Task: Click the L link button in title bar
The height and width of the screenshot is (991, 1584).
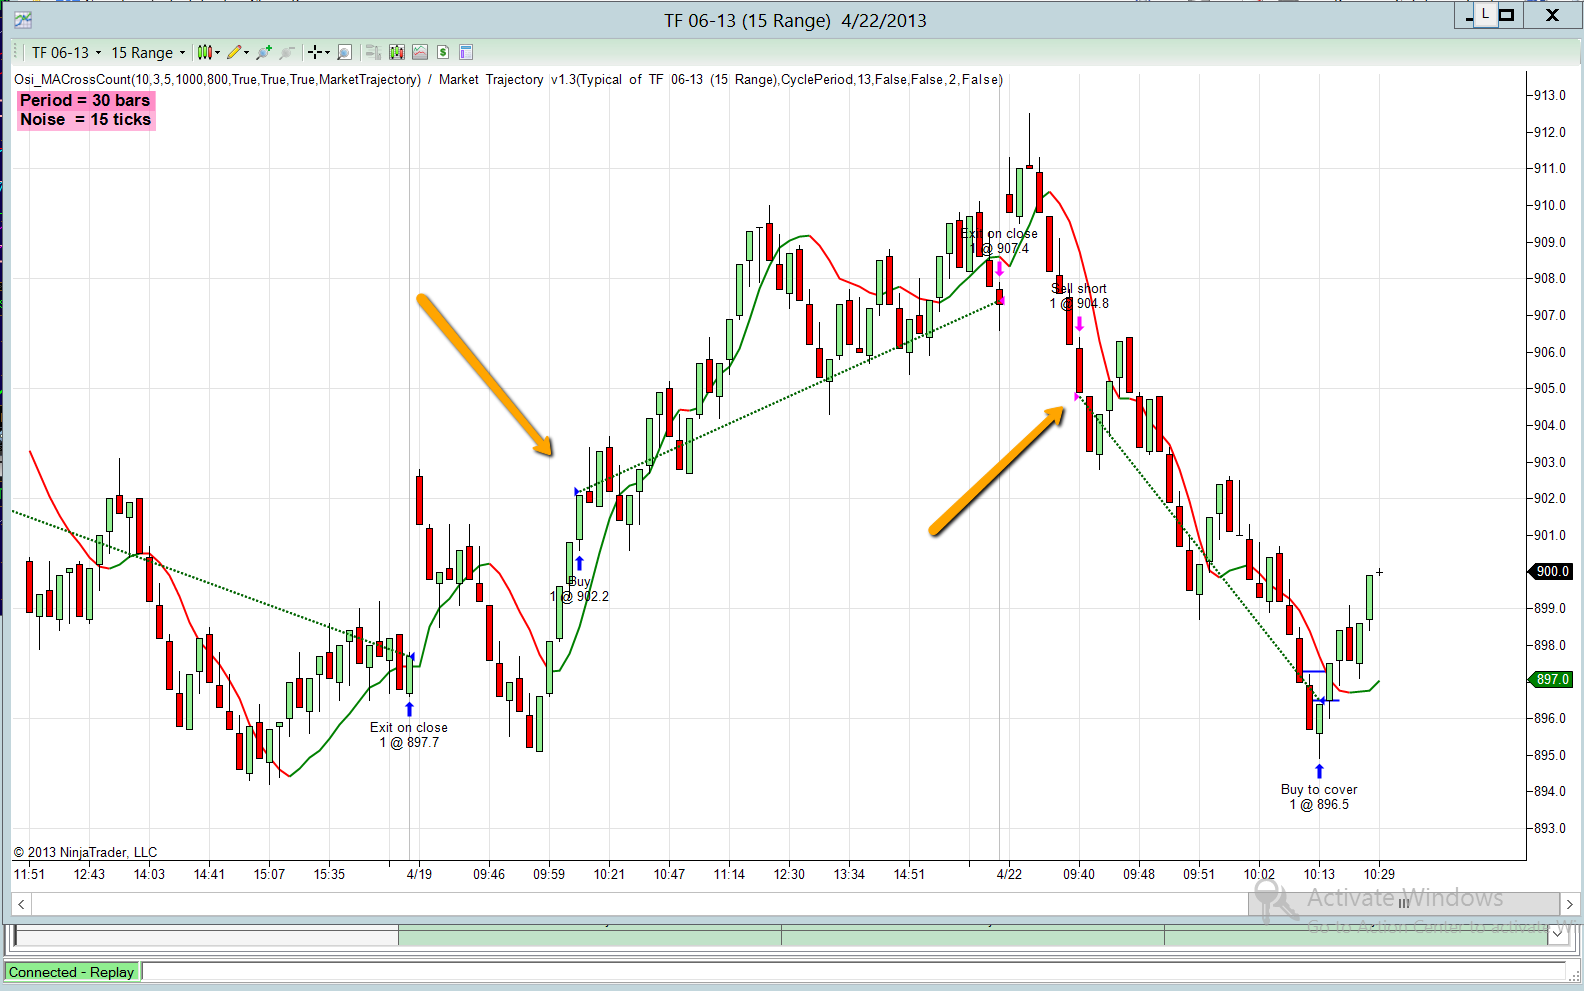Action: click(x=1485, y=14)
